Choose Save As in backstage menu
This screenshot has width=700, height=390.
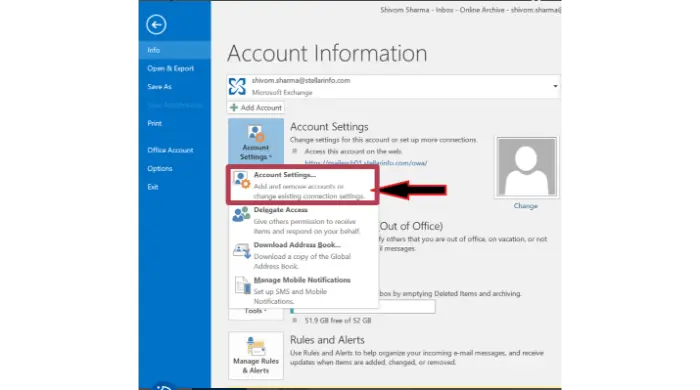[x=159, y=87]
